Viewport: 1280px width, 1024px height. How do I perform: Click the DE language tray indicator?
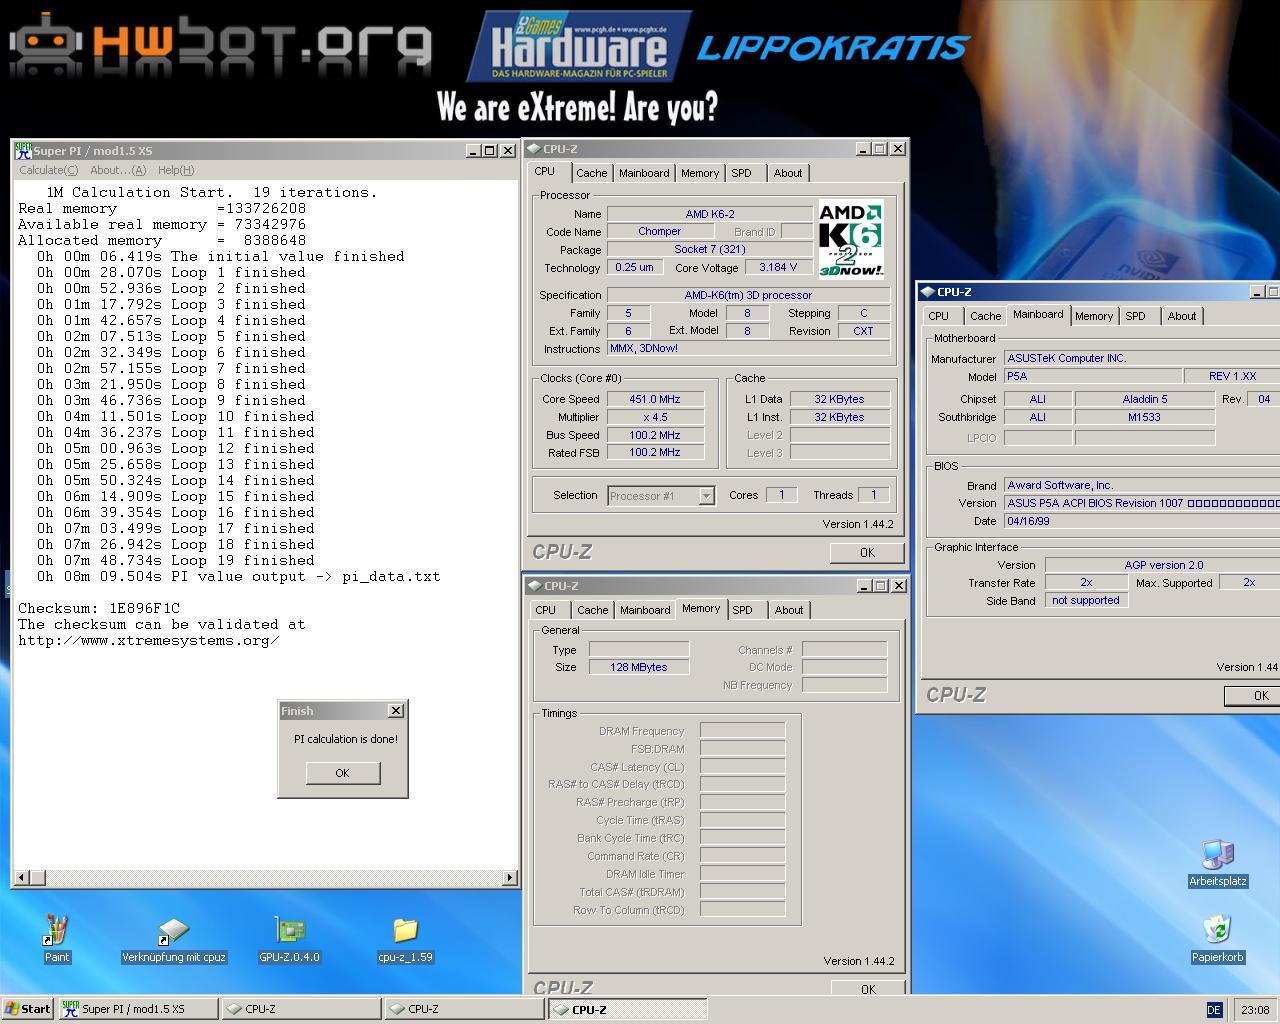point(1214,1010)
